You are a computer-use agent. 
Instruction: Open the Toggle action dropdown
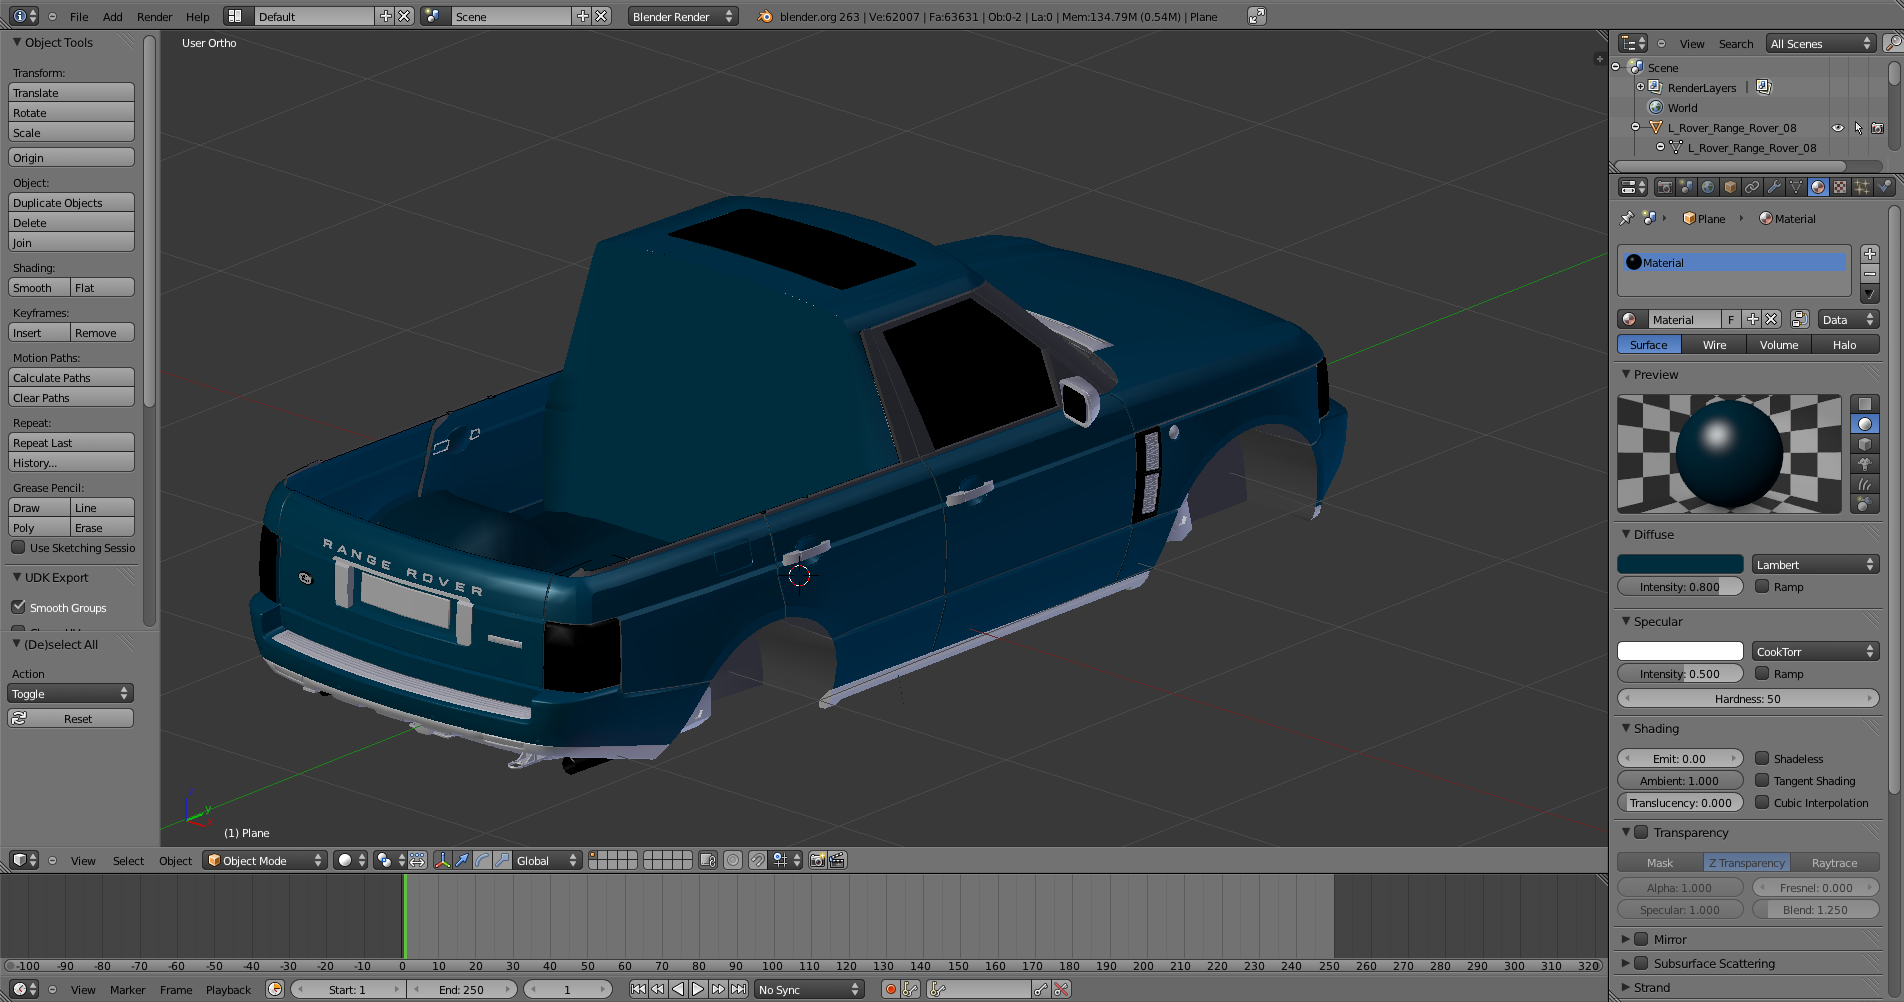(x=71, y=693)
